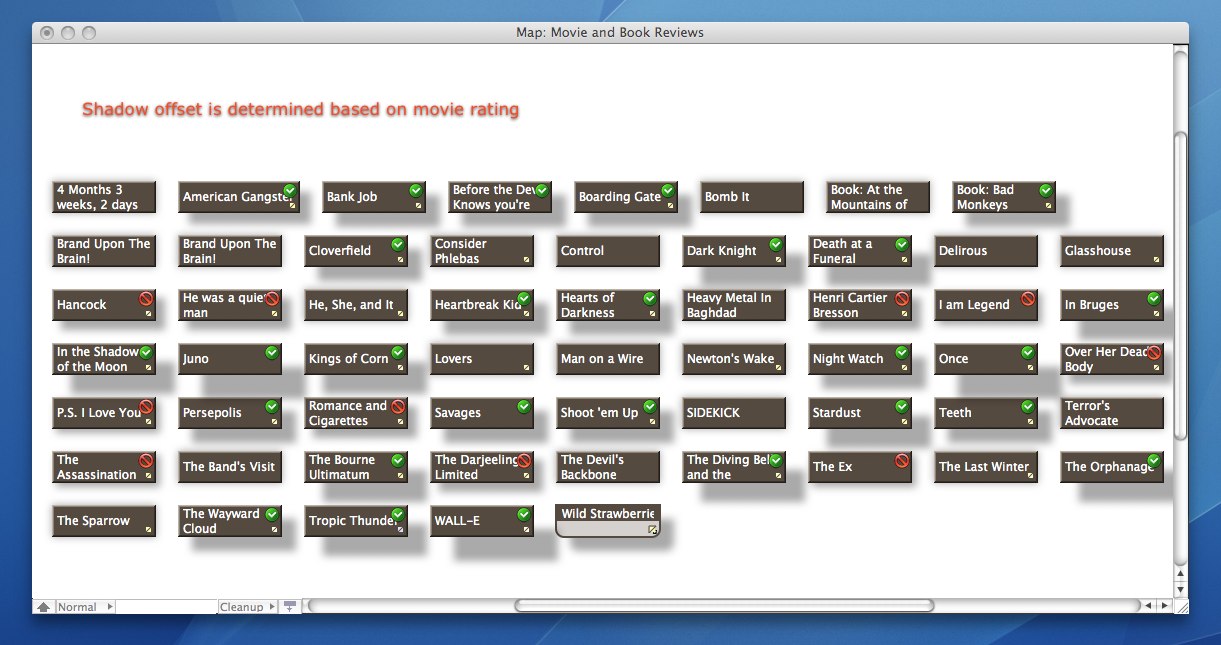Click the vertical scrollbar down arrow
Screen dimensions: 1221x645
[1180, 589]
